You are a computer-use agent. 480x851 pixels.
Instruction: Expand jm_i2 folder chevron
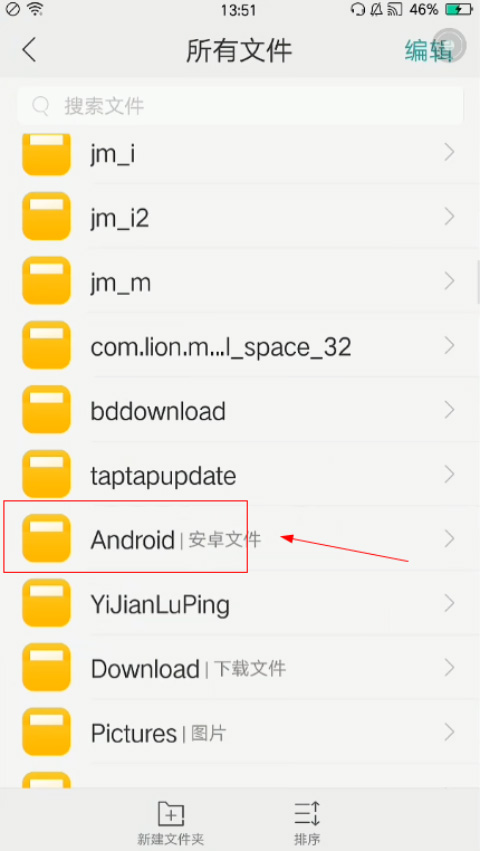click(x=449, y=217)
